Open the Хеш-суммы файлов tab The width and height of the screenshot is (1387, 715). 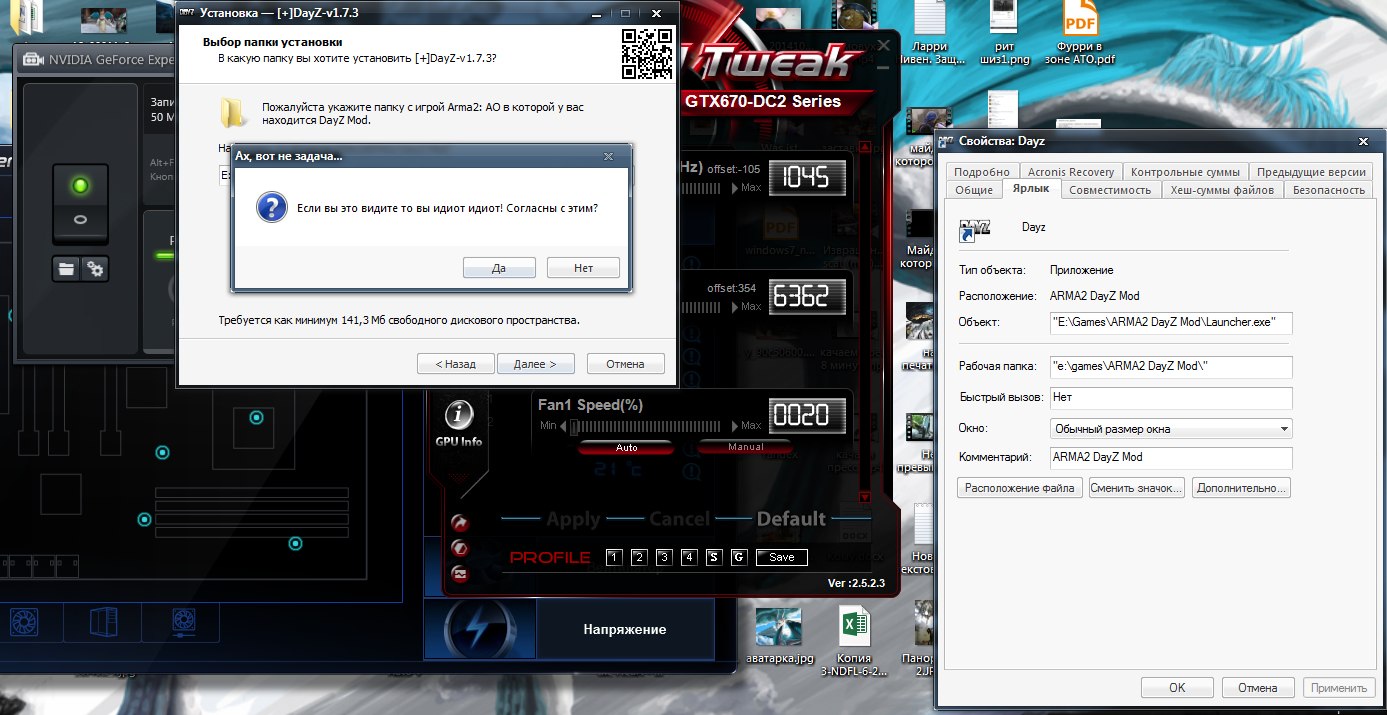pos(1222,189)
